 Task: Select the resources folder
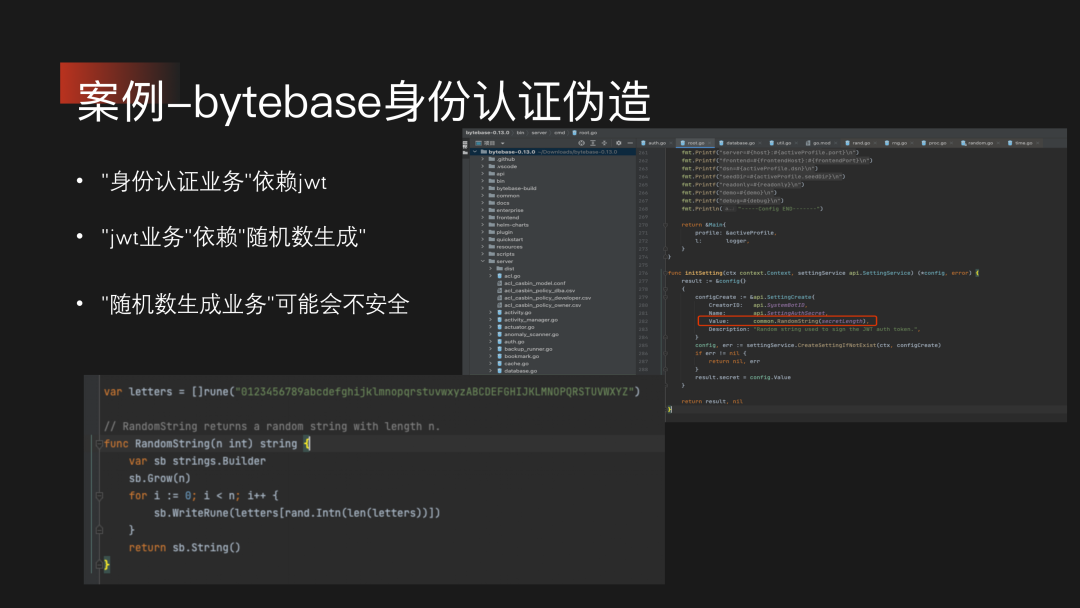(509, 247)
